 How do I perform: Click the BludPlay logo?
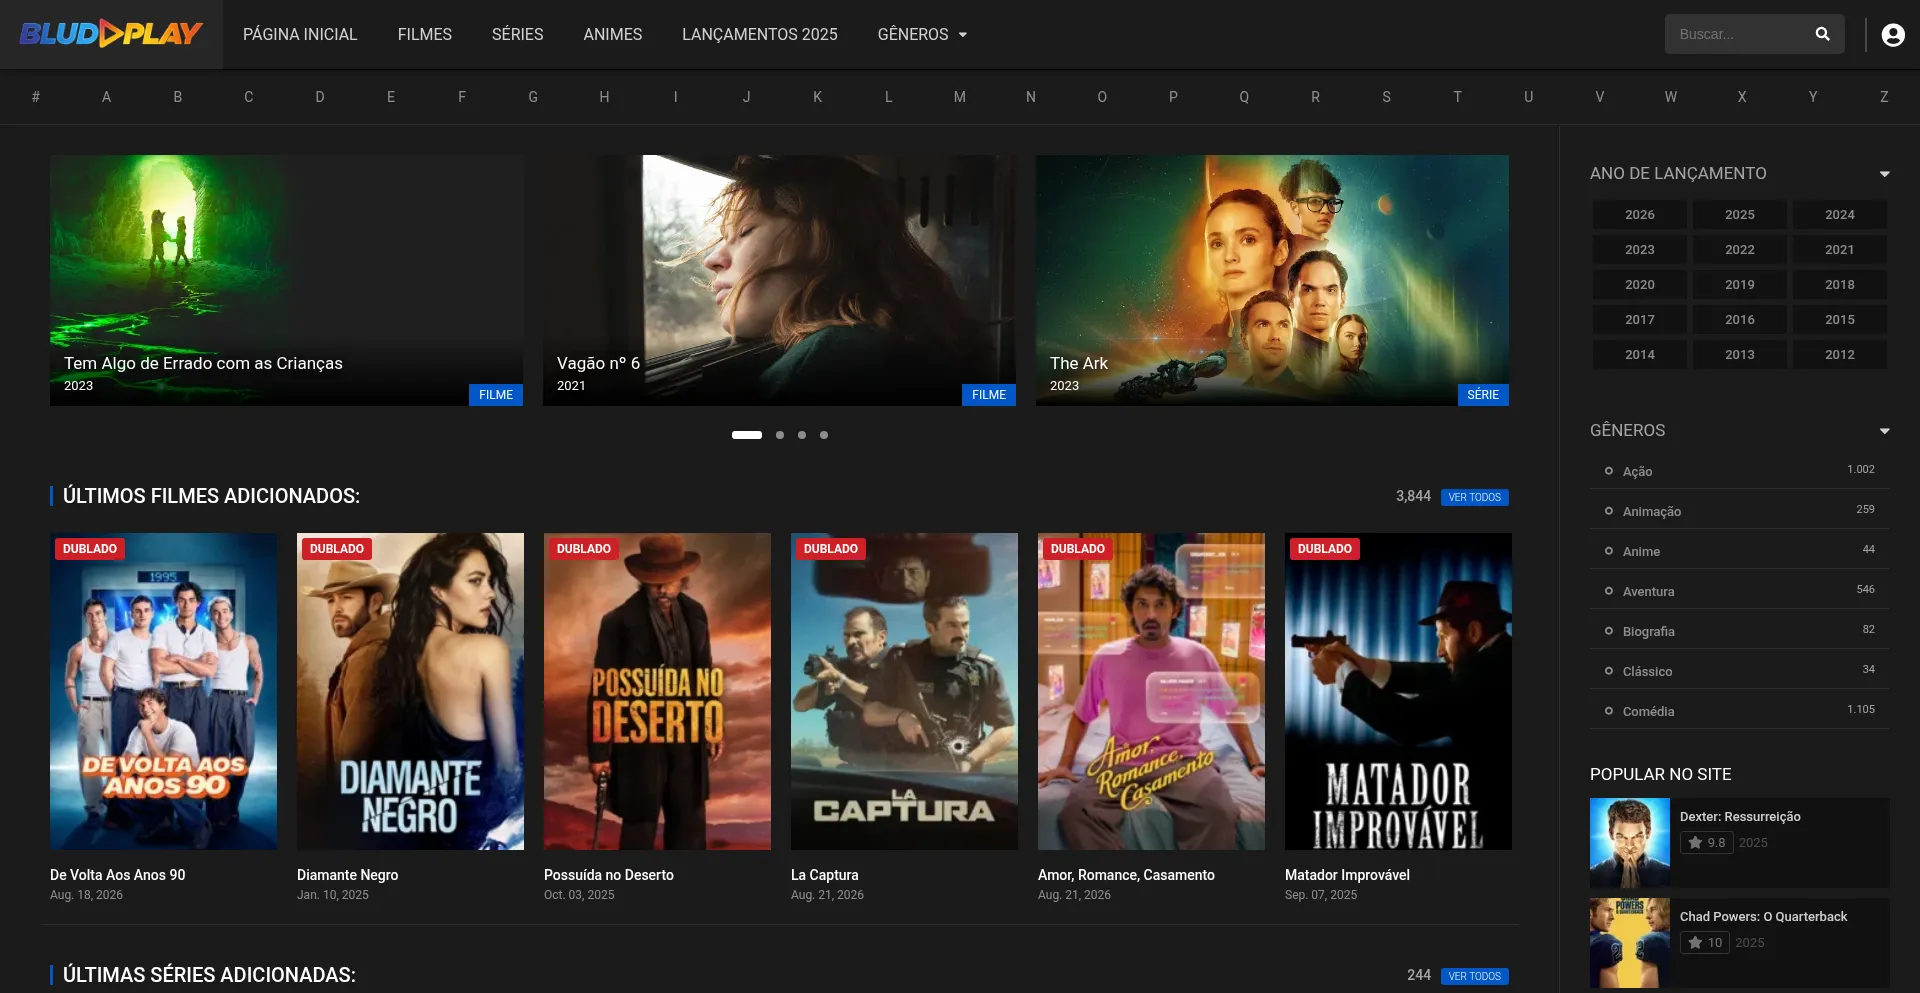point(111,34)
